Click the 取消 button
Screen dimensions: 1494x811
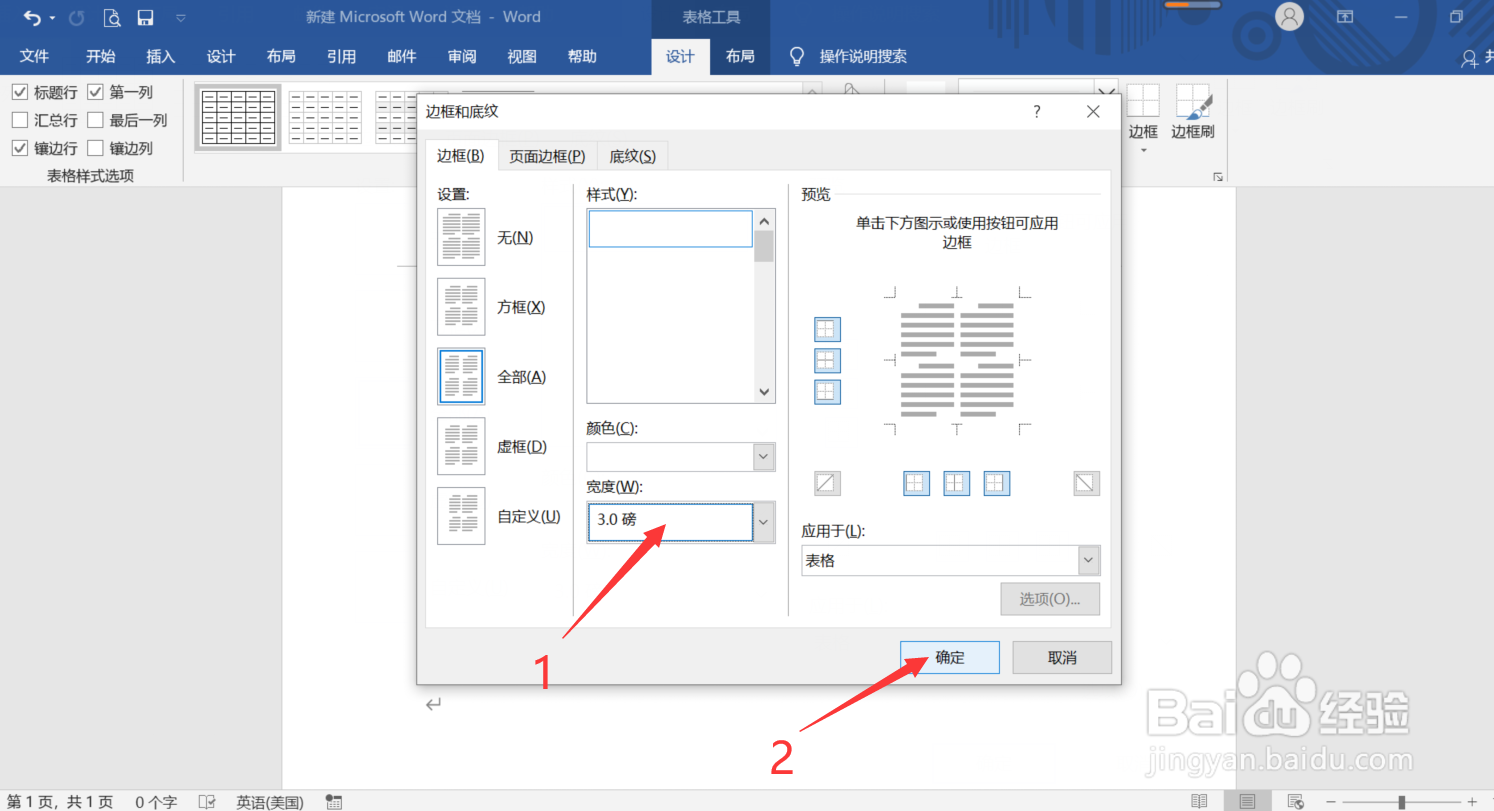pos(1061,657)
